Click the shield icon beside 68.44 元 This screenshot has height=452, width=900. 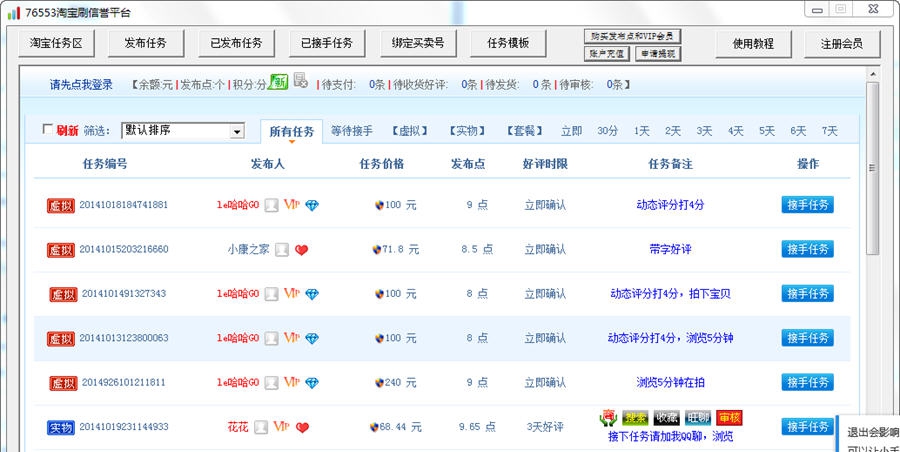[x=374, y=427]
